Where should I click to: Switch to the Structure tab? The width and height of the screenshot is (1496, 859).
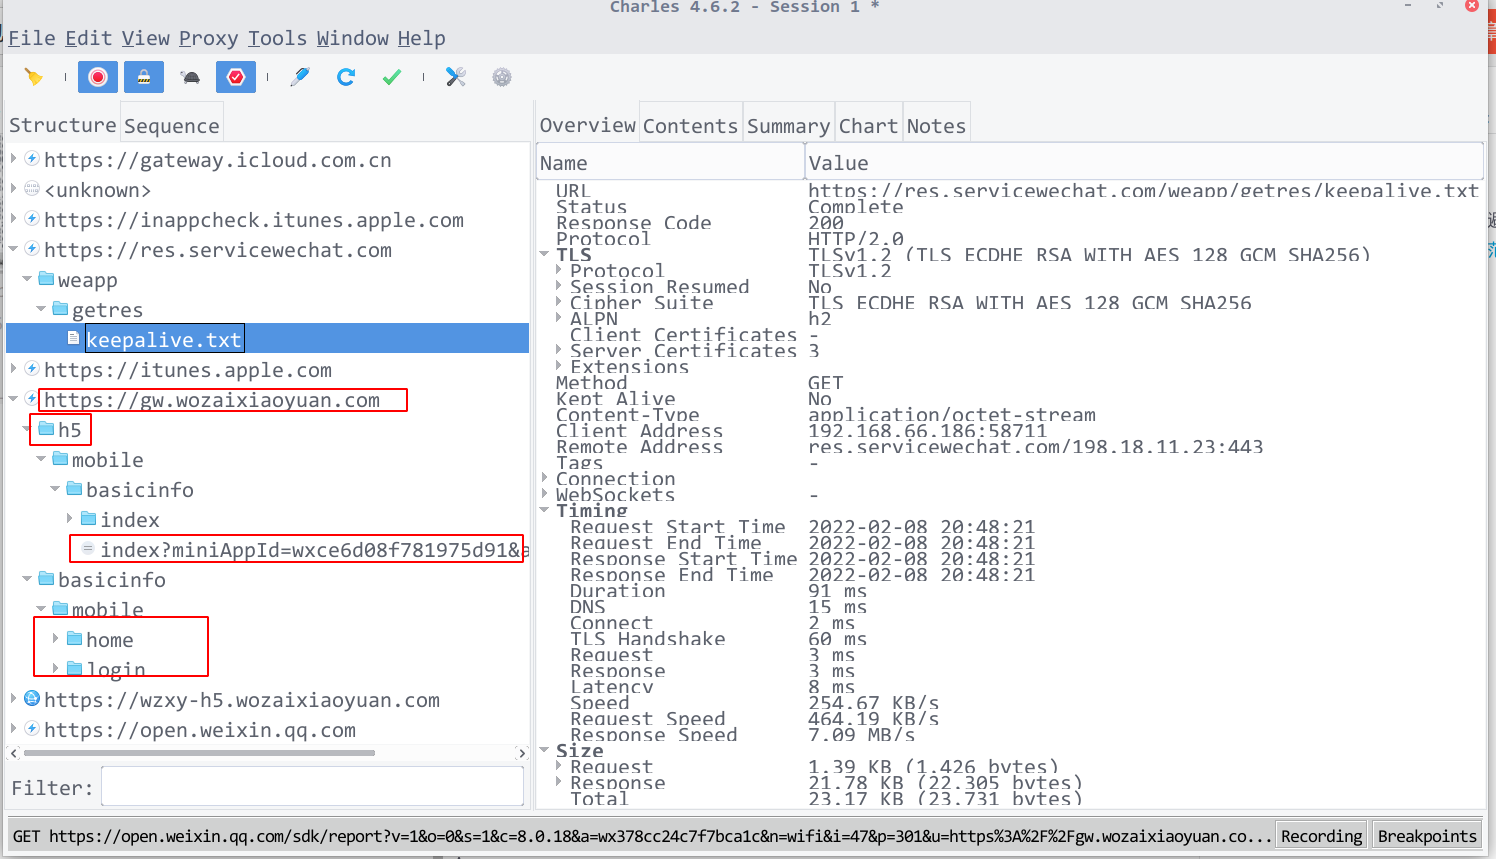click(x=63, y=125)
